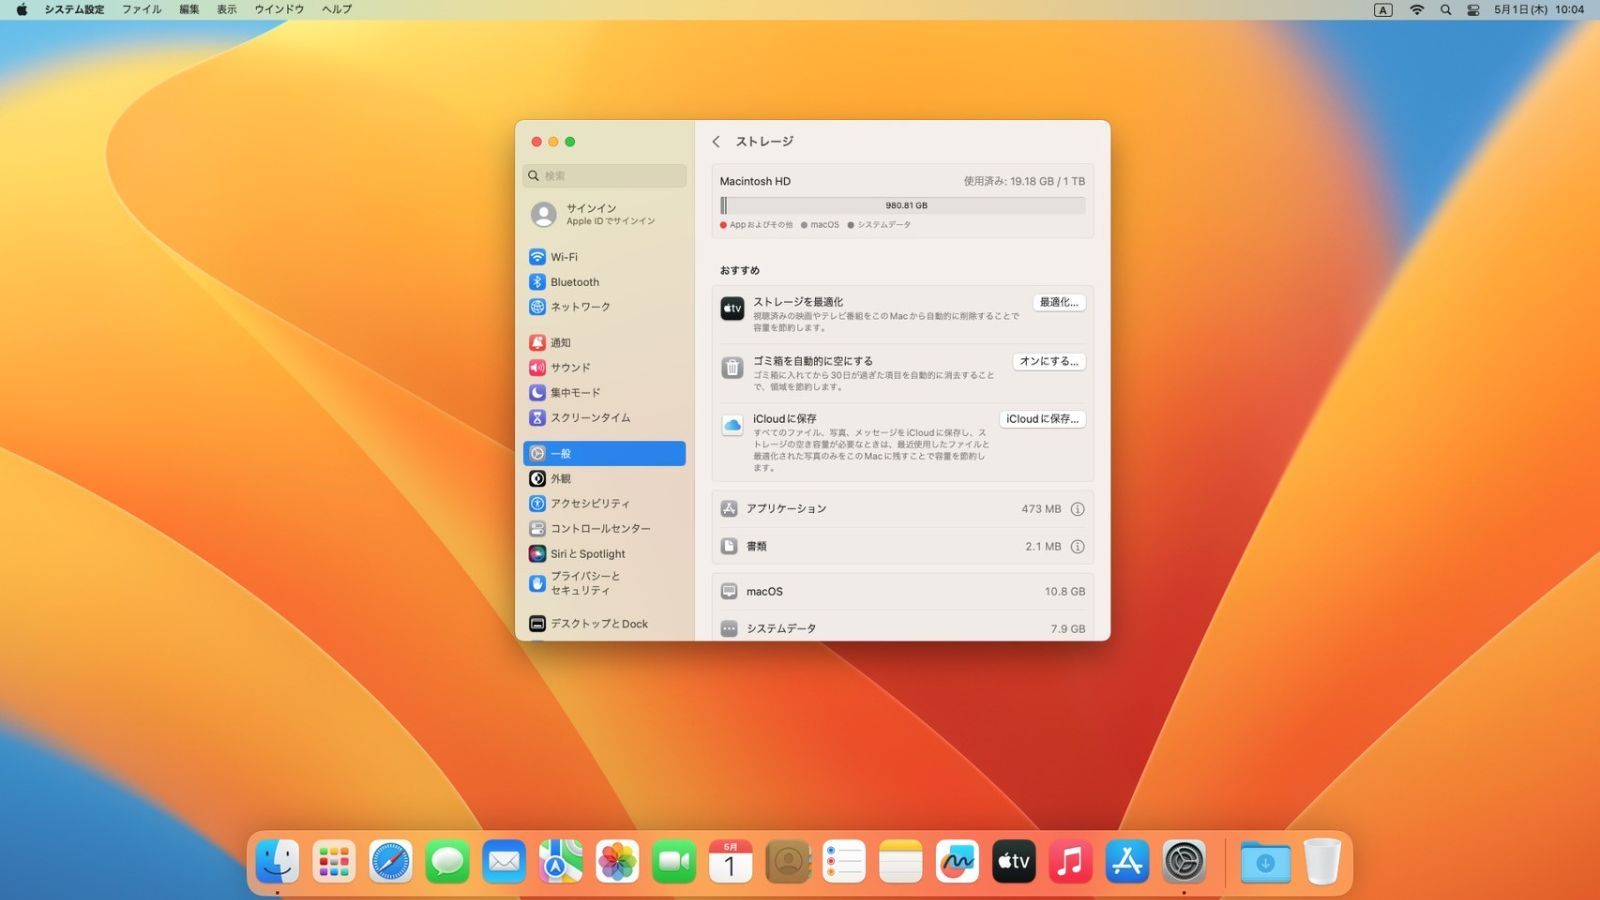Open Siri と Spotlight settings
This screenshot has width=1600, height=900.
[604, 553]
